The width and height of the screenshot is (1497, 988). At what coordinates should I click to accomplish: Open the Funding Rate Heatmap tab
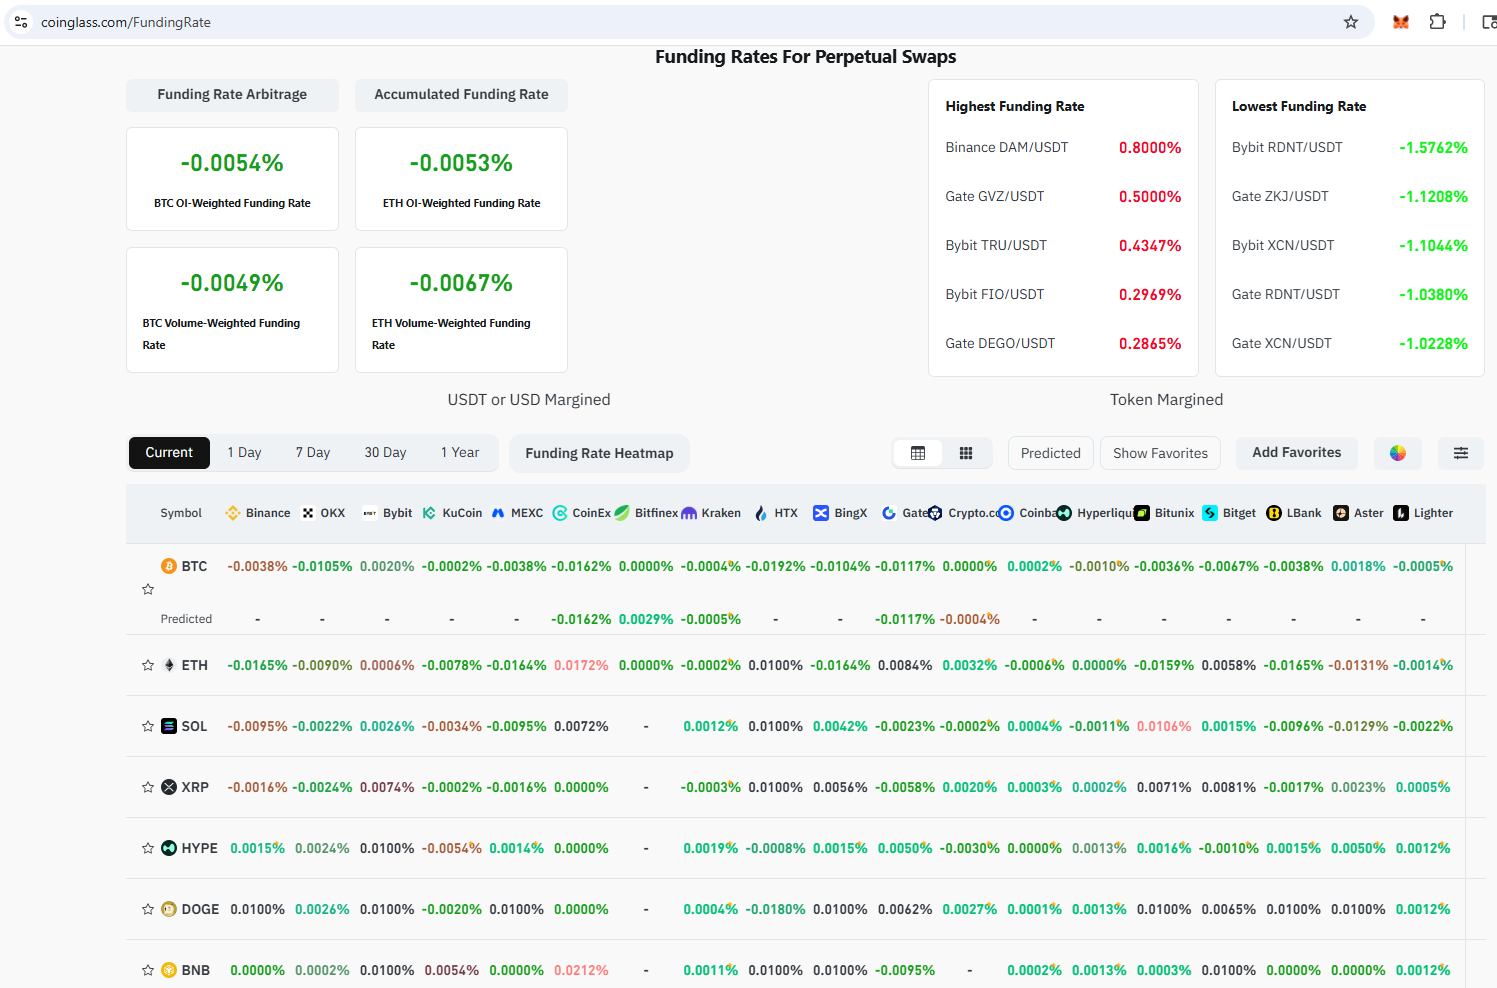point(599,453)
